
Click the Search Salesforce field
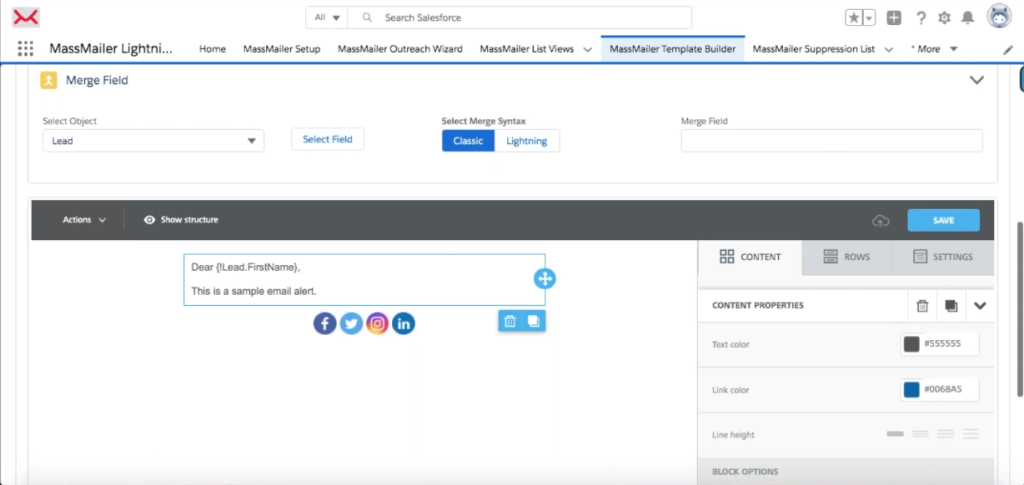[519, 18]
